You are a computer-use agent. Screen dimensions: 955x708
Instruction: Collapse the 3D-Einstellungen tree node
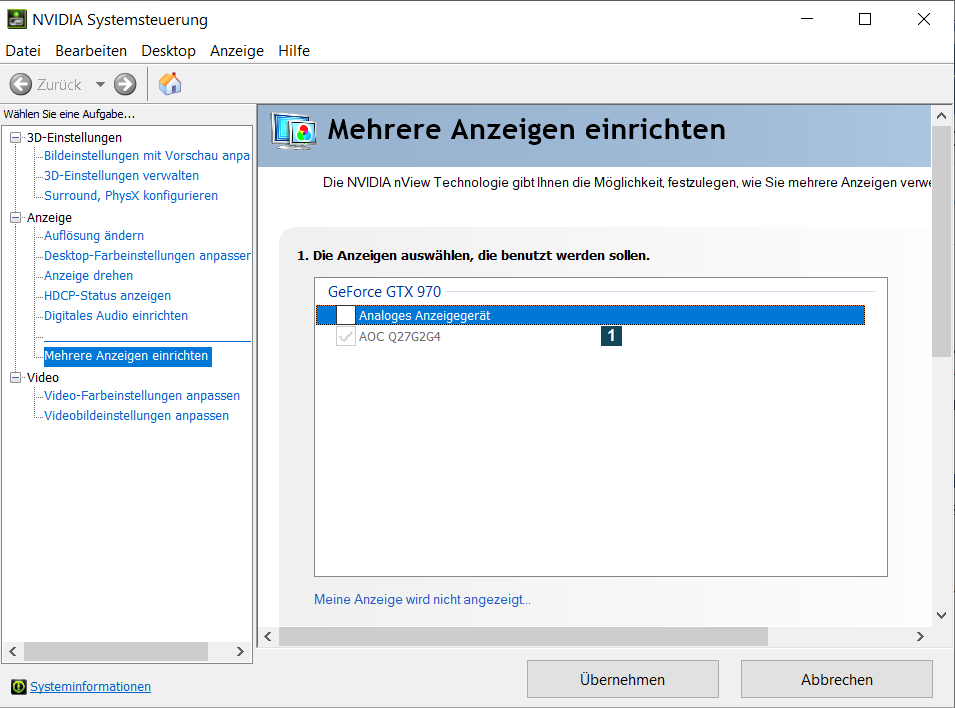15,138
